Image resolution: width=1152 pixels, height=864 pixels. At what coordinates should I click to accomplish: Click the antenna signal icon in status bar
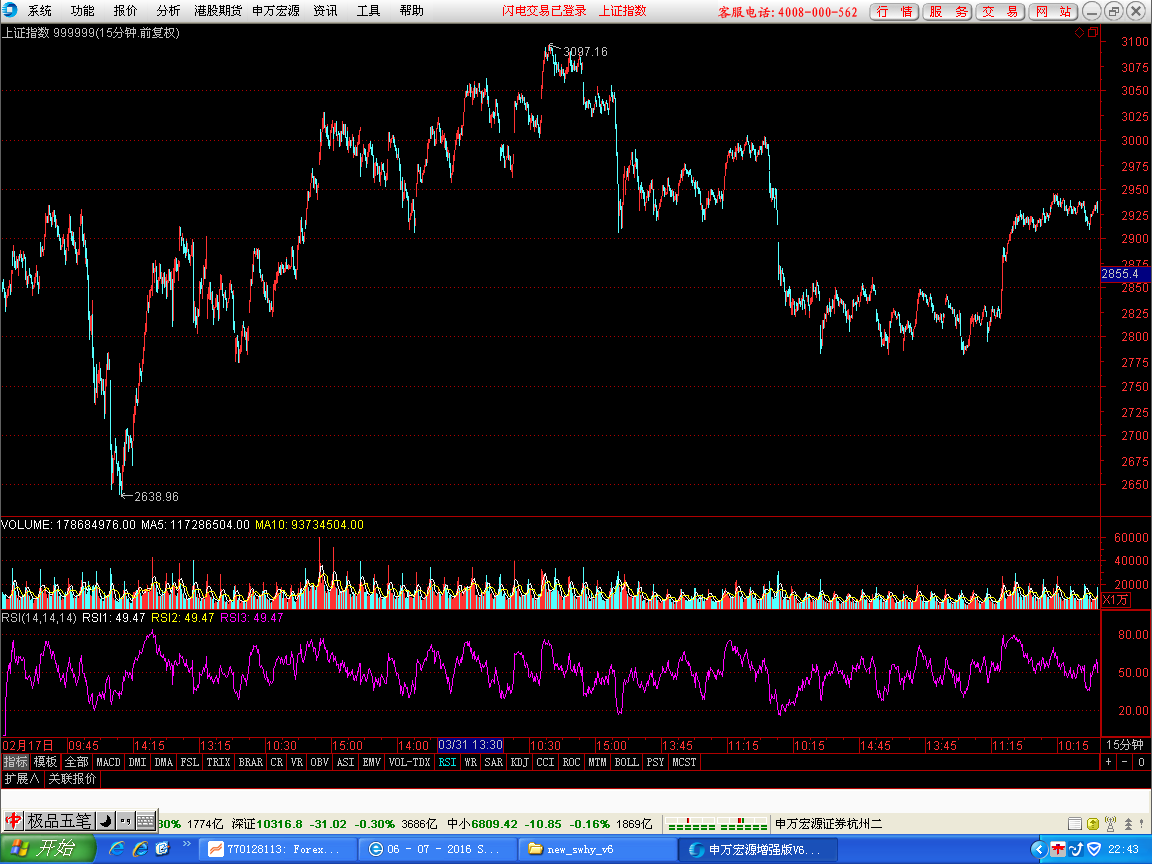[1110, 824]
